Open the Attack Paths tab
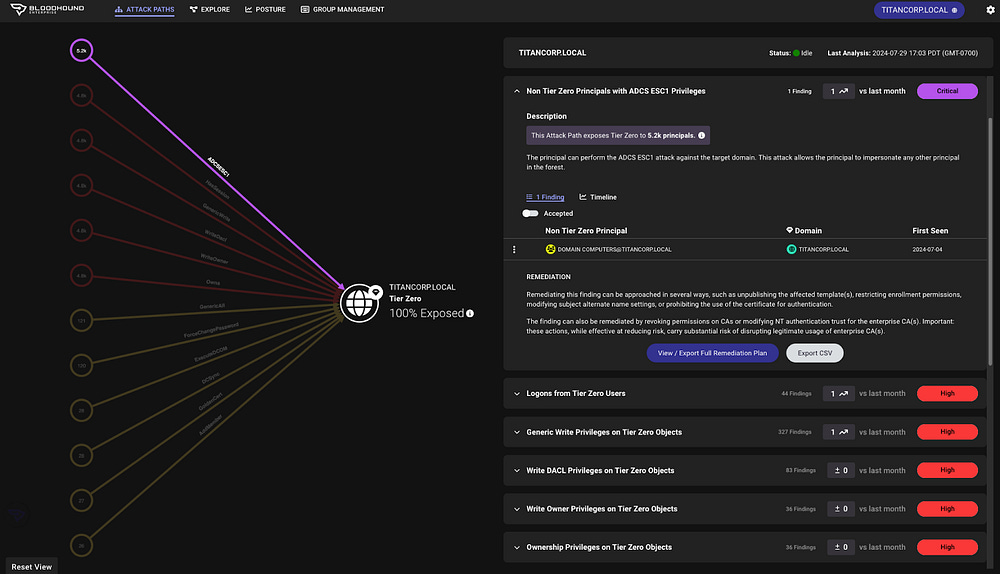The width and height of the screenshot is (1000, 574). coord(144,10)
